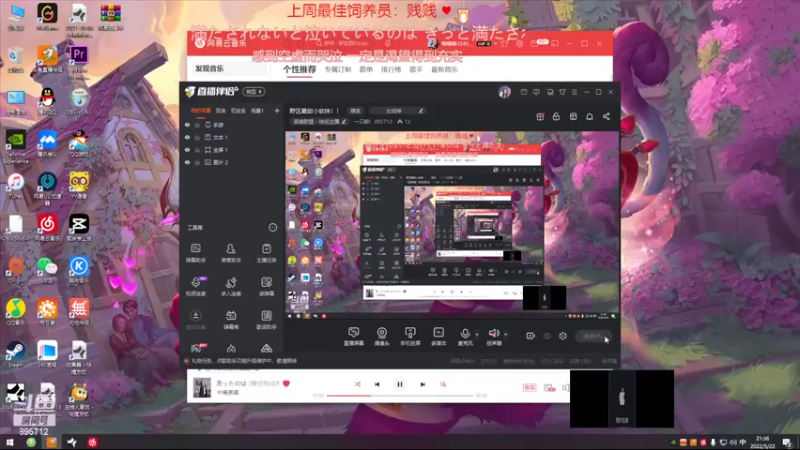The width and height of the screenshot is (800, 450).
Task: Open skin shirt icon in NetEase Music header
Action: click(505, 44)
